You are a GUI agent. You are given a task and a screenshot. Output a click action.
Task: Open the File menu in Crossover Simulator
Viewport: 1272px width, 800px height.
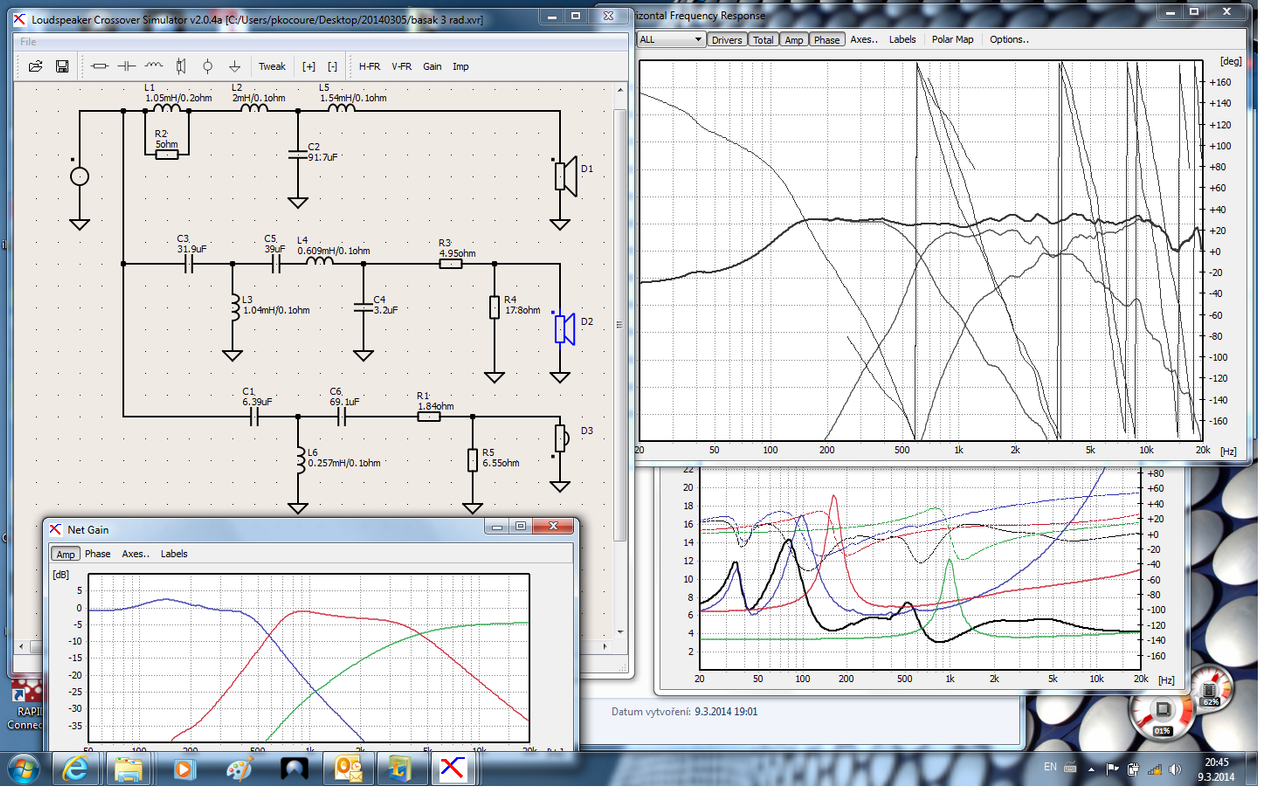pyautogui.click(x=28, y=42)
